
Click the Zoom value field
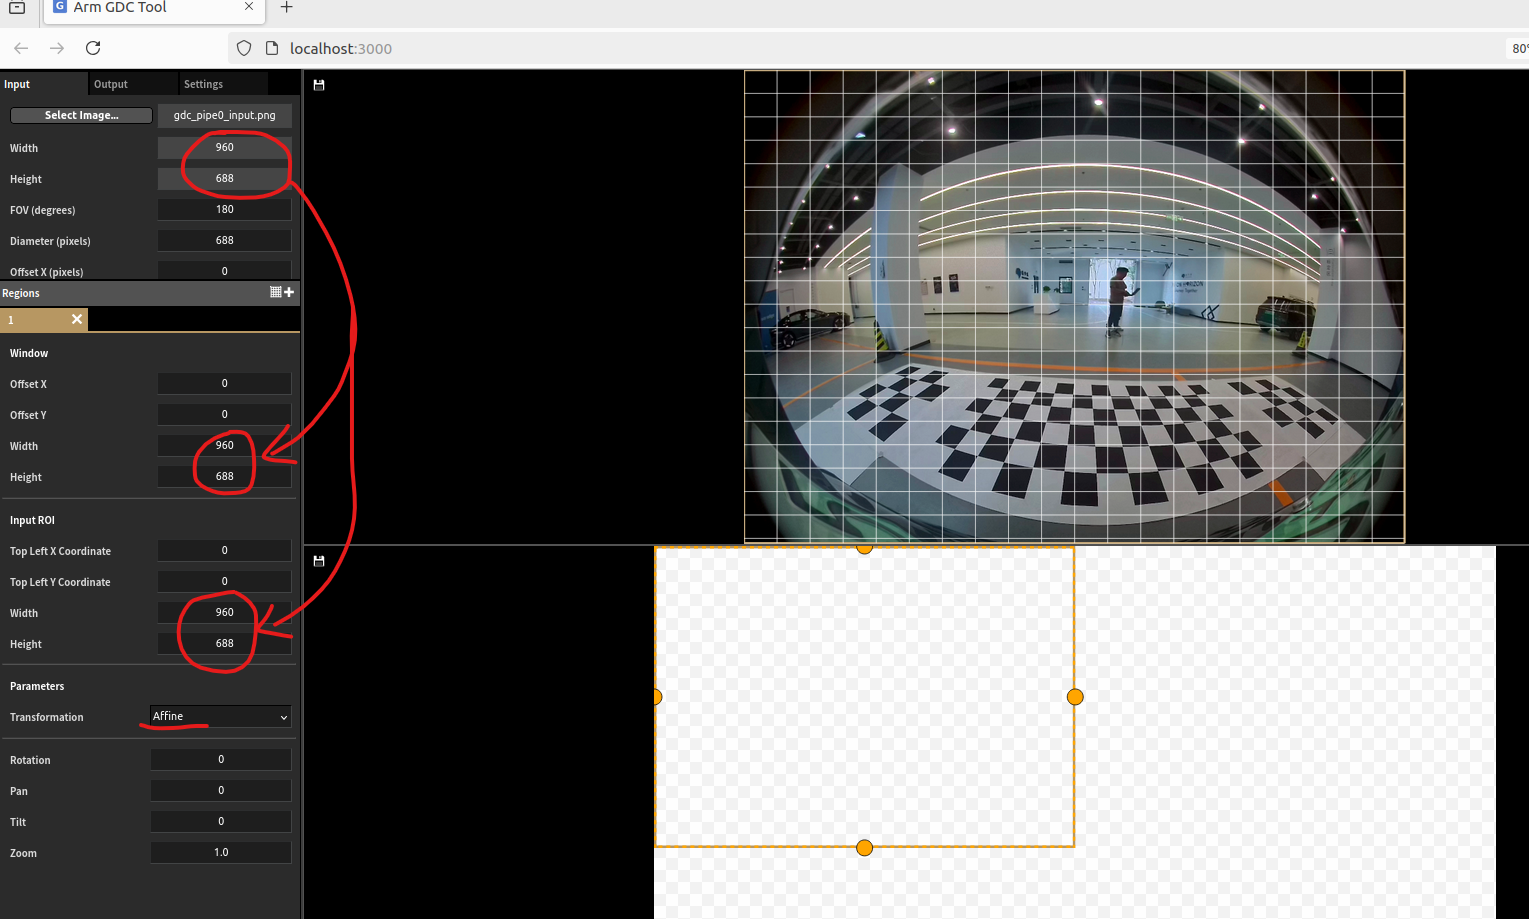click(x=221, y=852)
